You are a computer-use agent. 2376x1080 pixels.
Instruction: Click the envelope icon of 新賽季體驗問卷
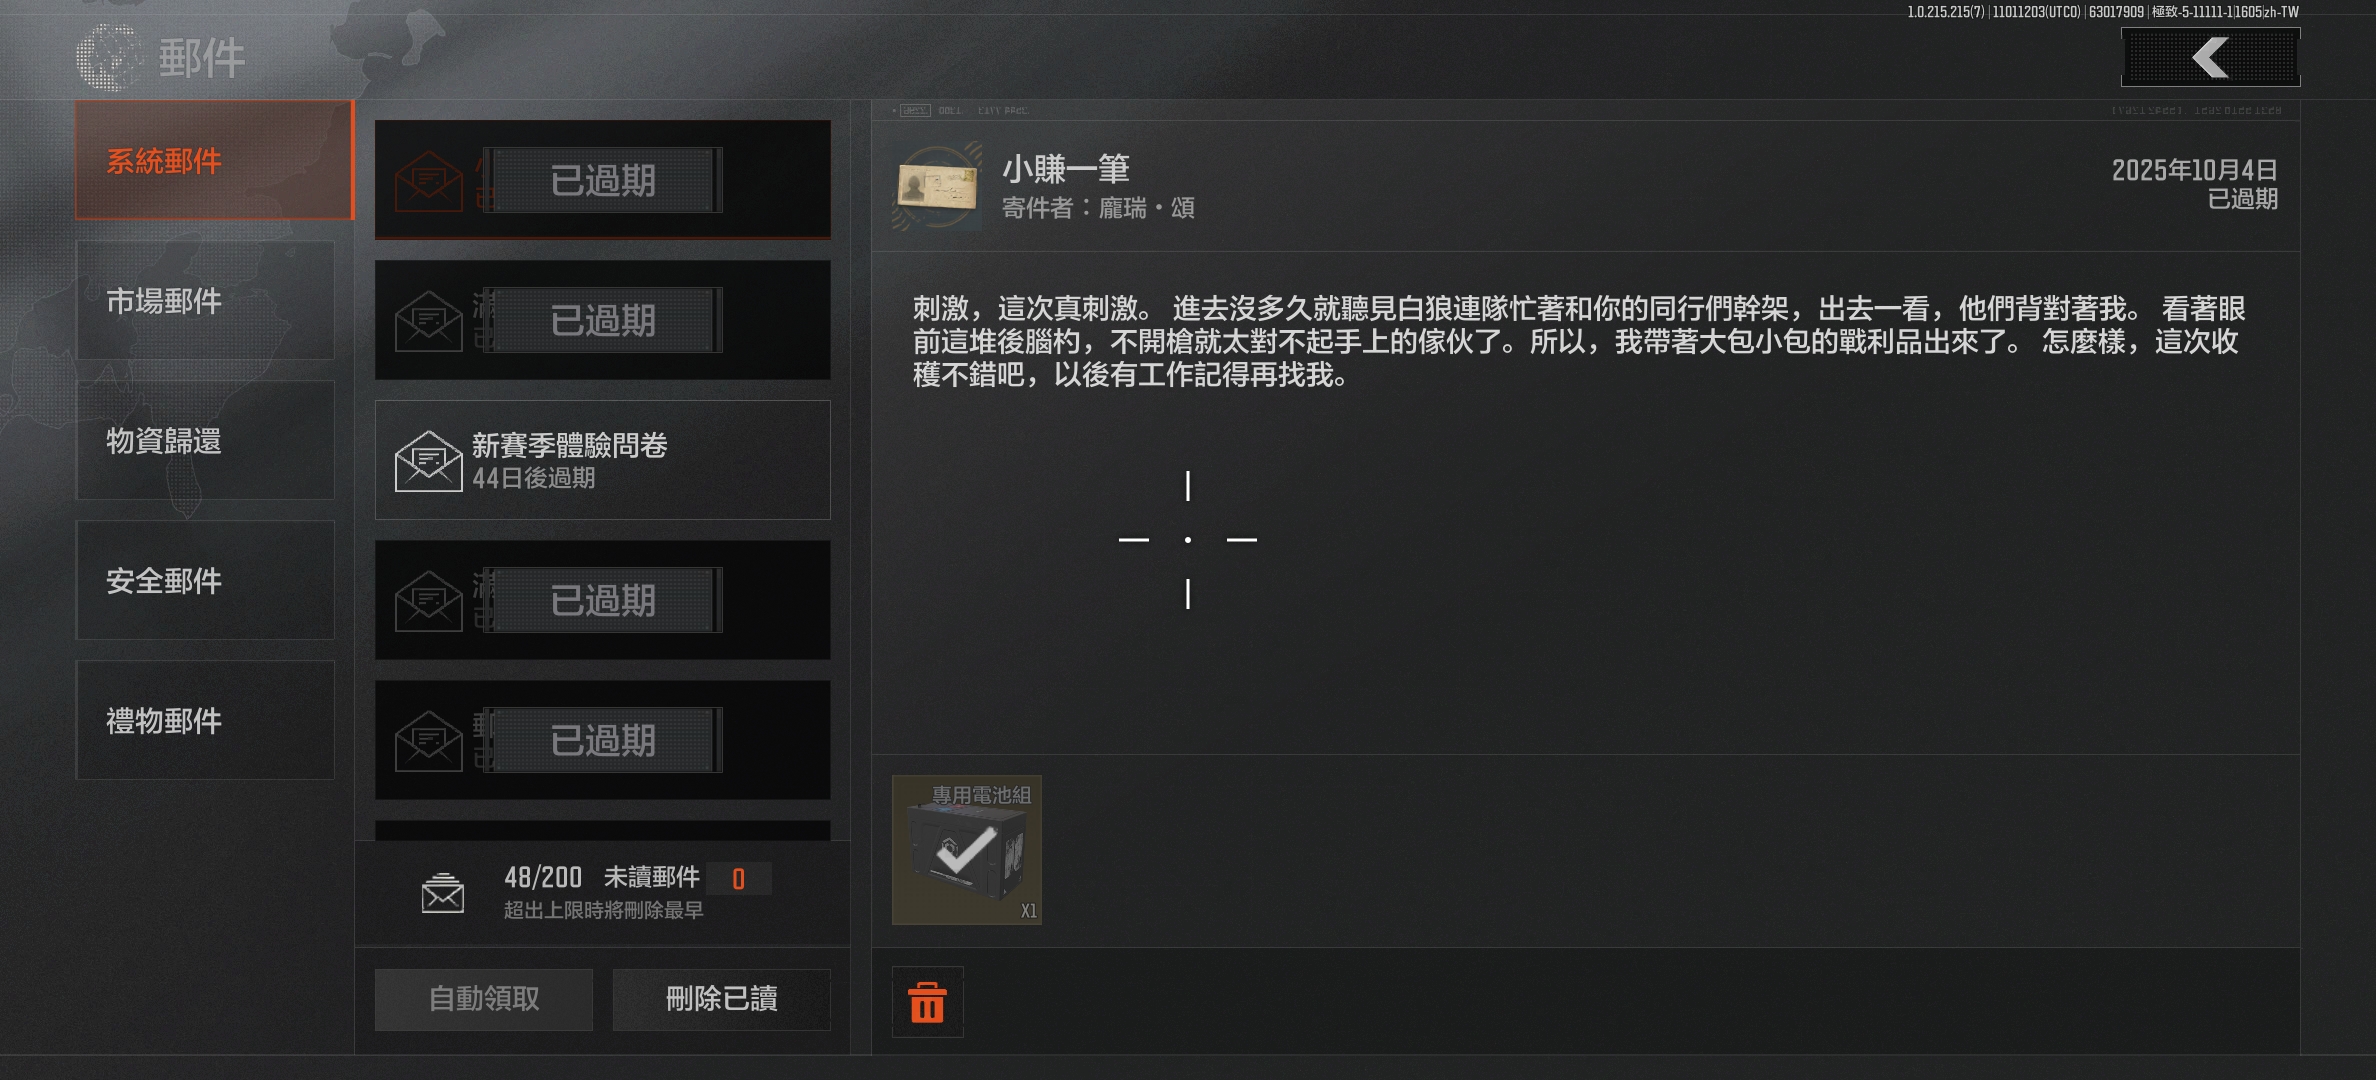pyautogui.click(x=428, y=461)
